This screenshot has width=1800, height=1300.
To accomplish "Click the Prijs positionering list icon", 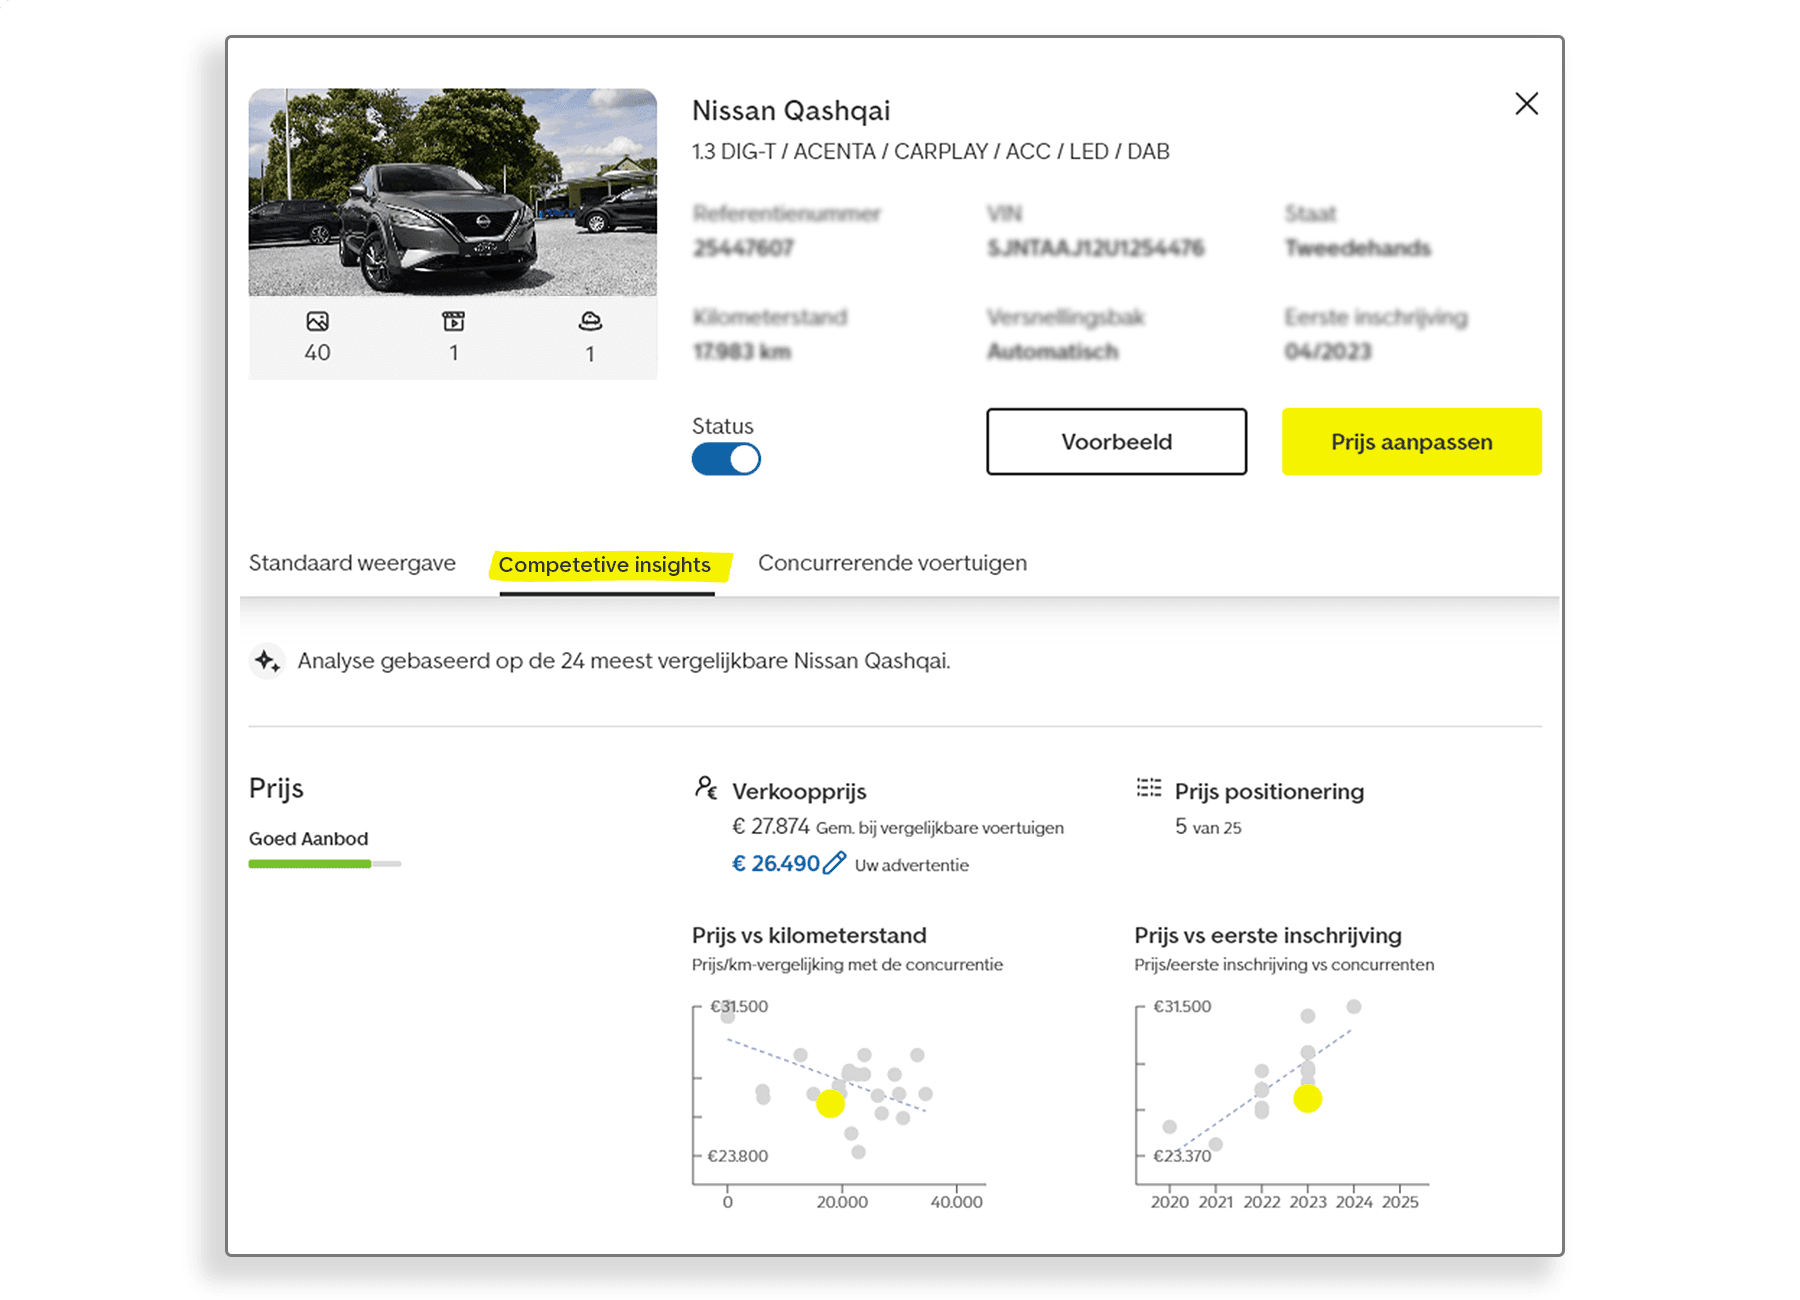I will coord(1149,788).
